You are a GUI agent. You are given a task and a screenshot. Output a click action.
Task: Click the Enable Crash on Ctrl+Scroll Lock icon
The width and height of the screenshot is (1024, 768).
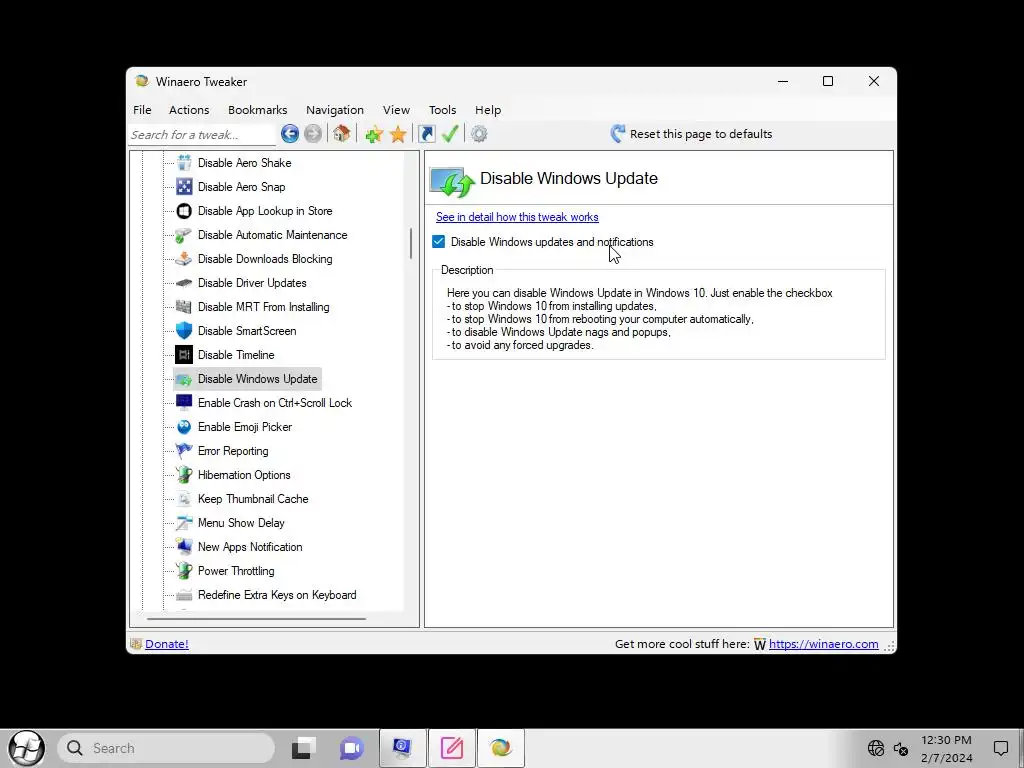click(x=184, y=403)
